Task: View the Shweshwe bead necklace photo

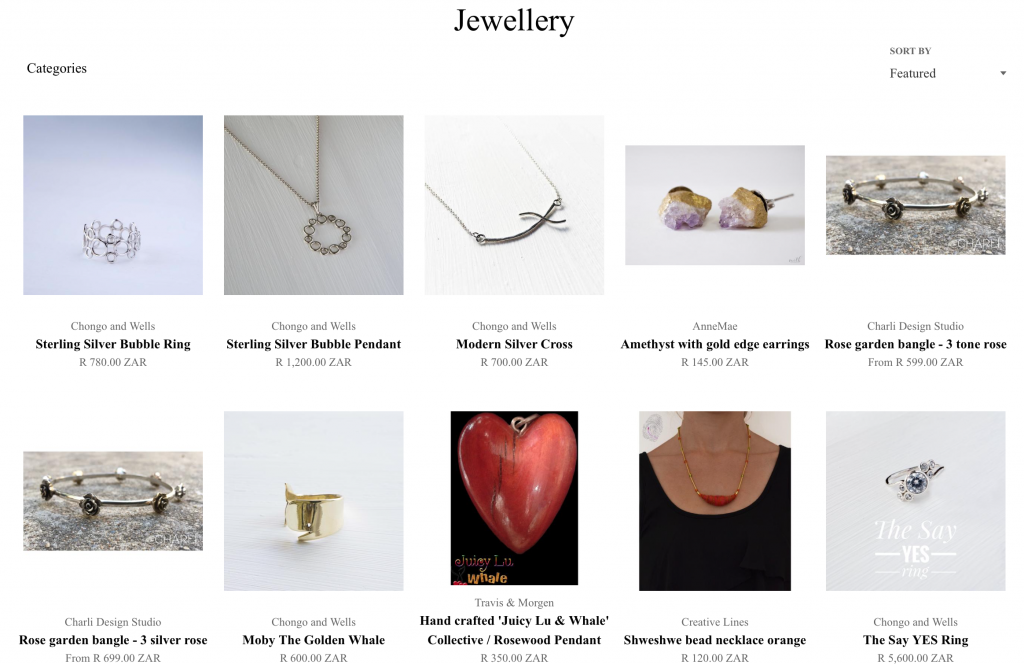Action: 714,501
